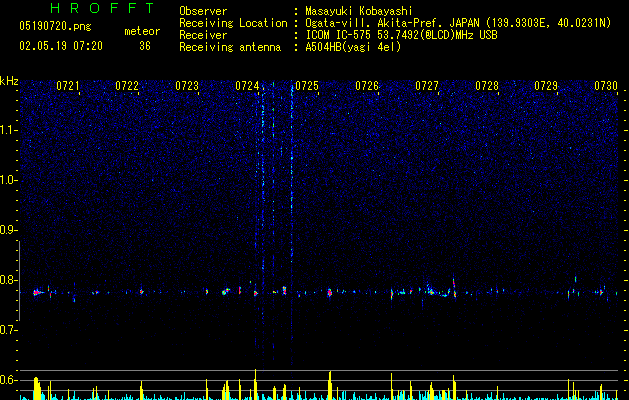Viewport: 629px width, 400px height.
Task: Click the meteor count 36
Action: [145, 46]
